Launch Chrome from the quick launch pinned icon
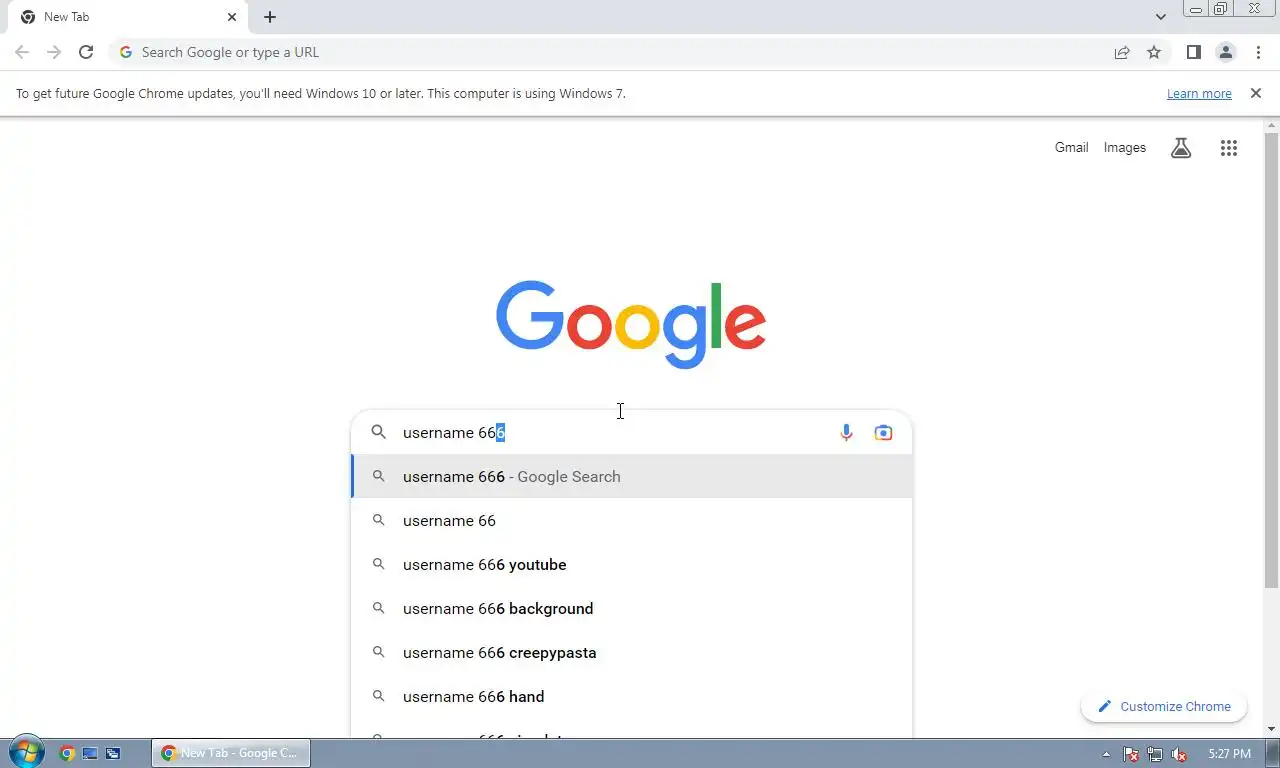1280x768 pixels. click(67, 753)
